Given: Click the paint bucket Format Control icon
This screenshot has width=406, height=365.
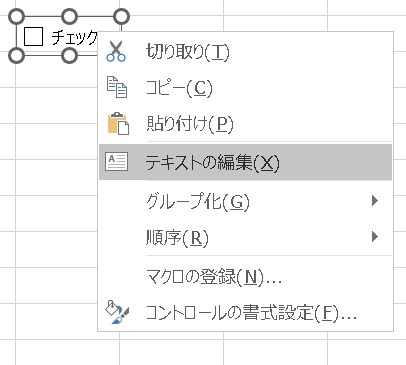Looking at the screenshot, I should click(117, 312).
